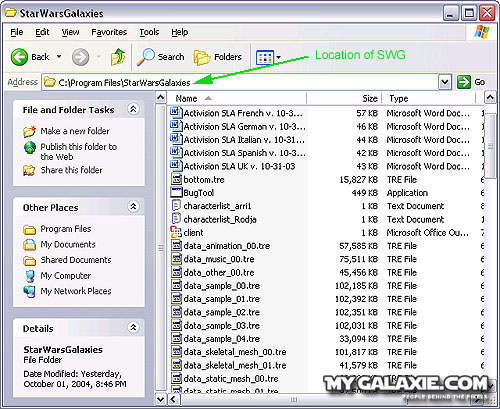Select data_animation_00.tre file icon
Screen dimensions: 500x409
(176, 246)
